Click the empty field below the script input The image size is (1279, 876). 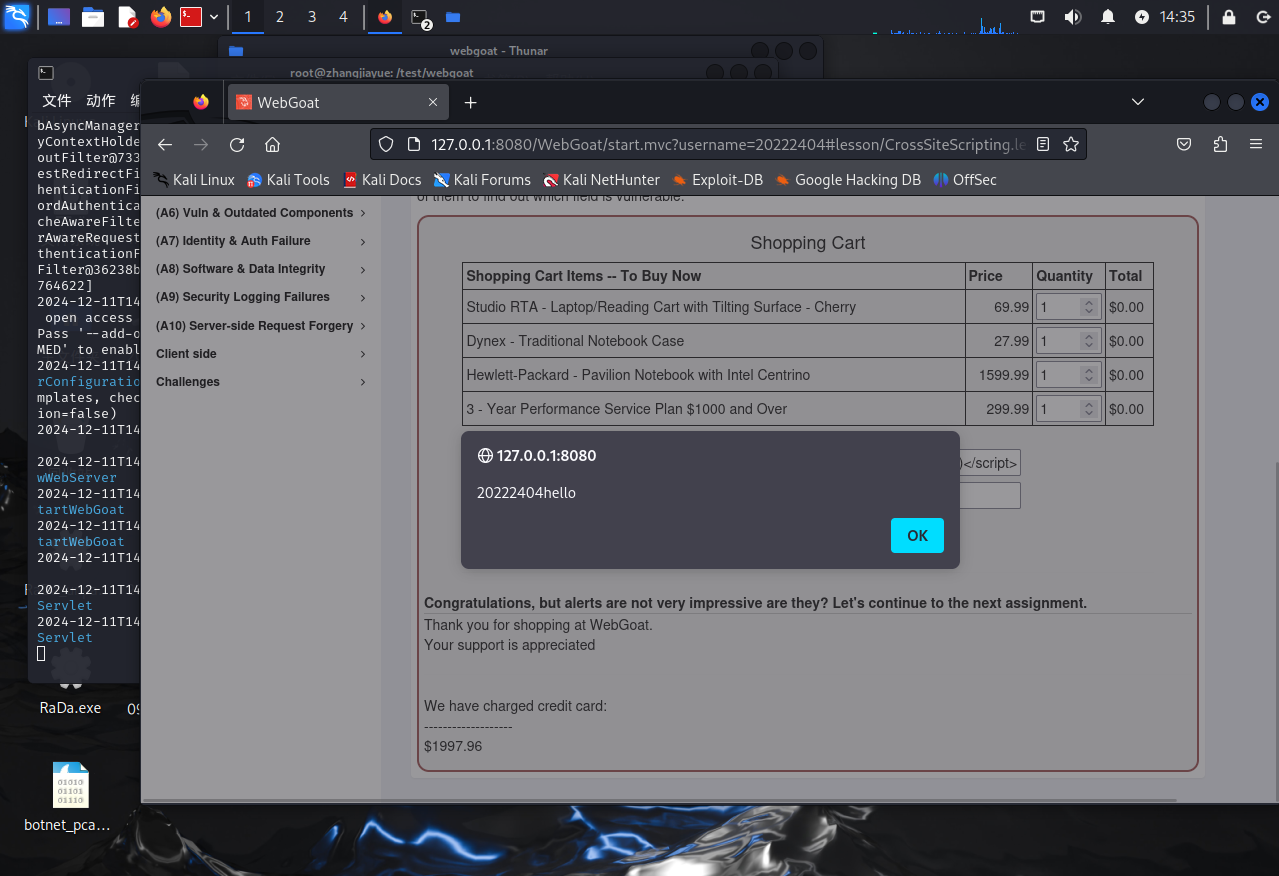(989, 495)
